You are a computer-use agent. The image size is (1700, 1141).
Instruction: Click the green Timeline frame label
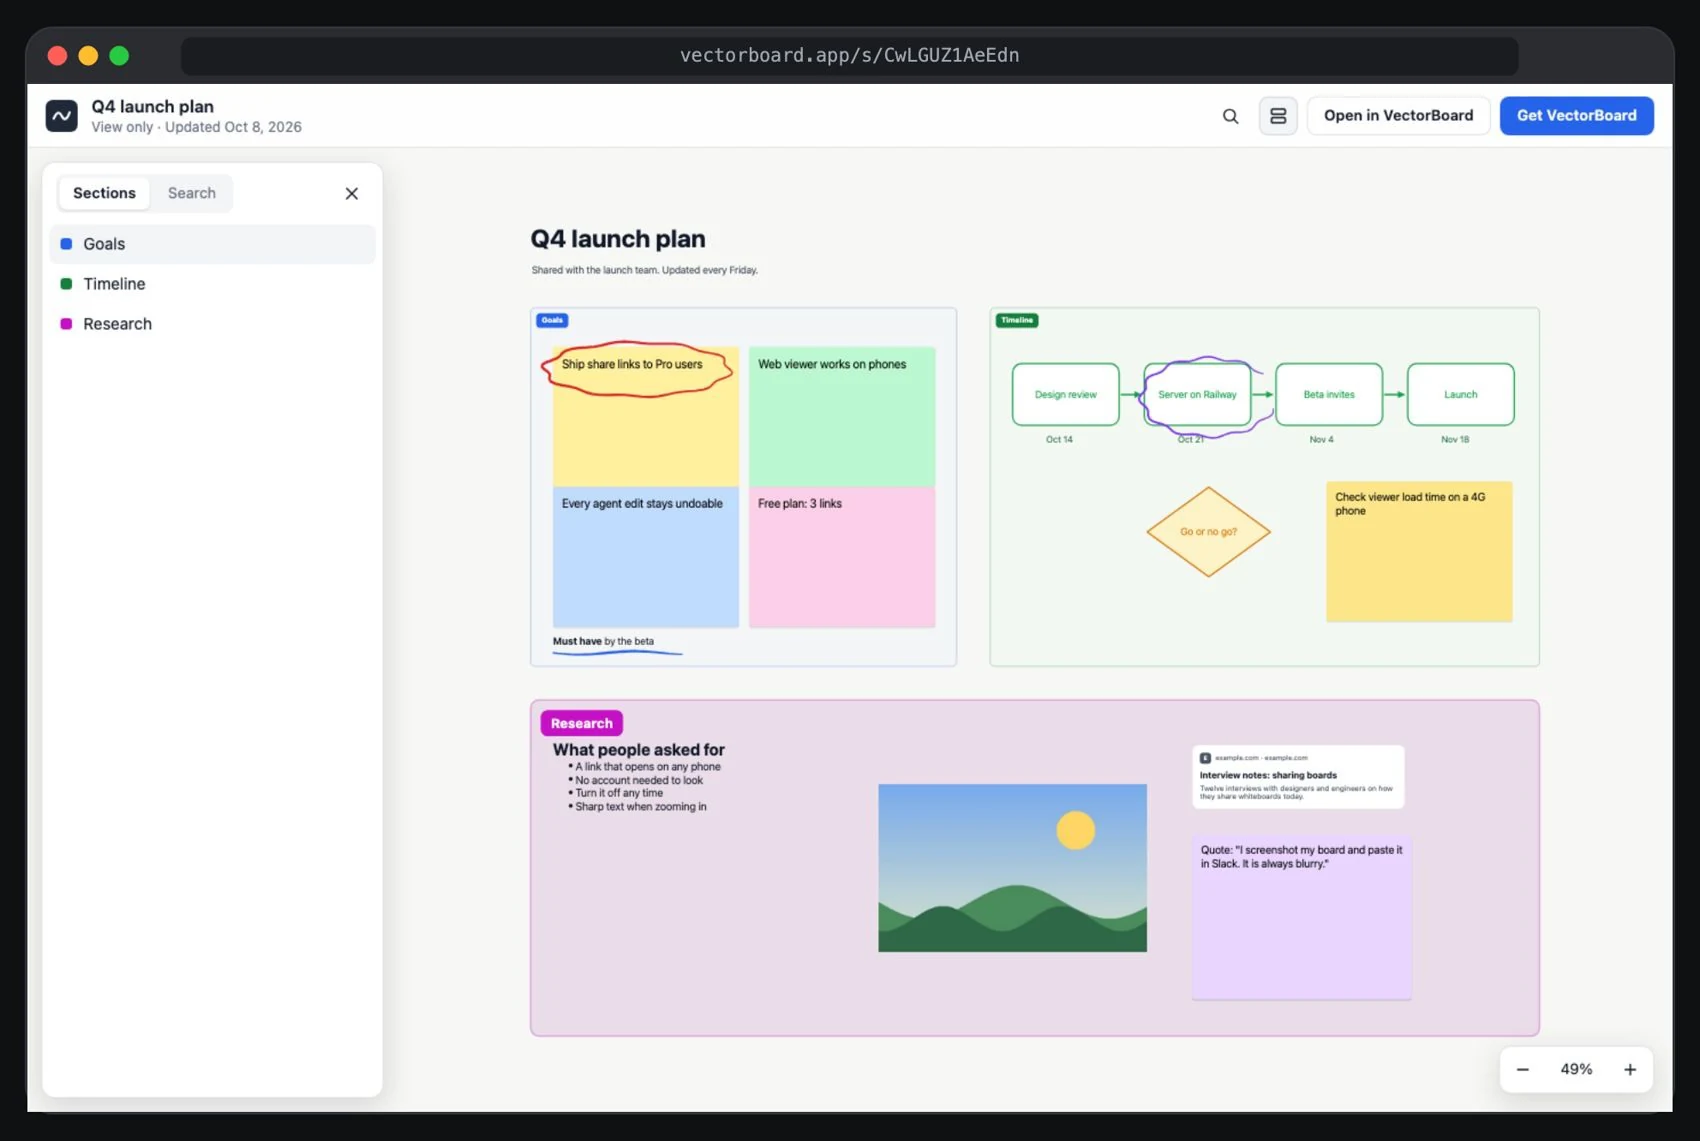(x=1017, y=320)
